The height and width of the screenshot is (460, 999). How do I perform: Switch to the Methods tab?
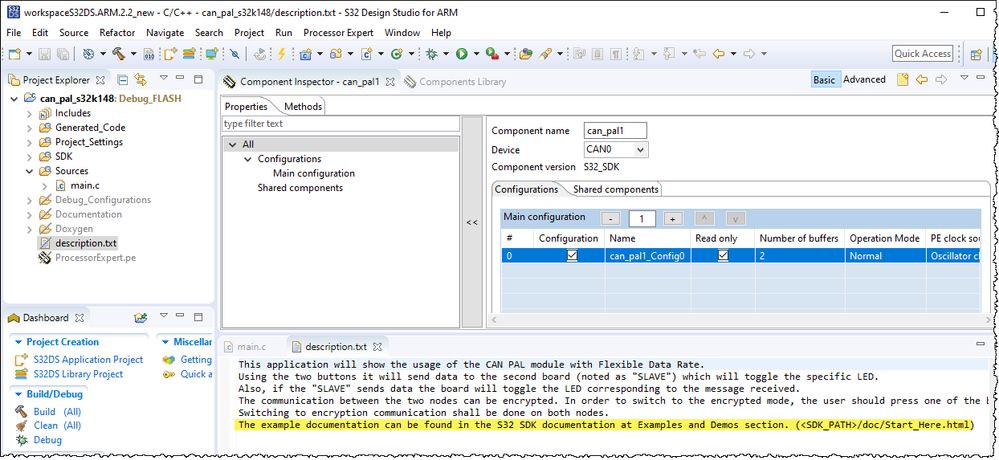[303, 106]
